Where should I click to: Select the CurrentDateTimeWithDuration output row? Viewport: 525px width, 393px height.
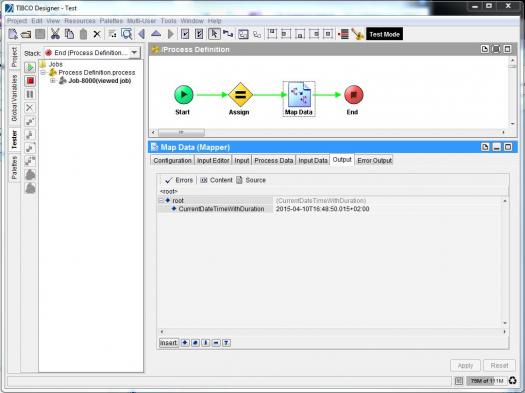pos(221,209)
